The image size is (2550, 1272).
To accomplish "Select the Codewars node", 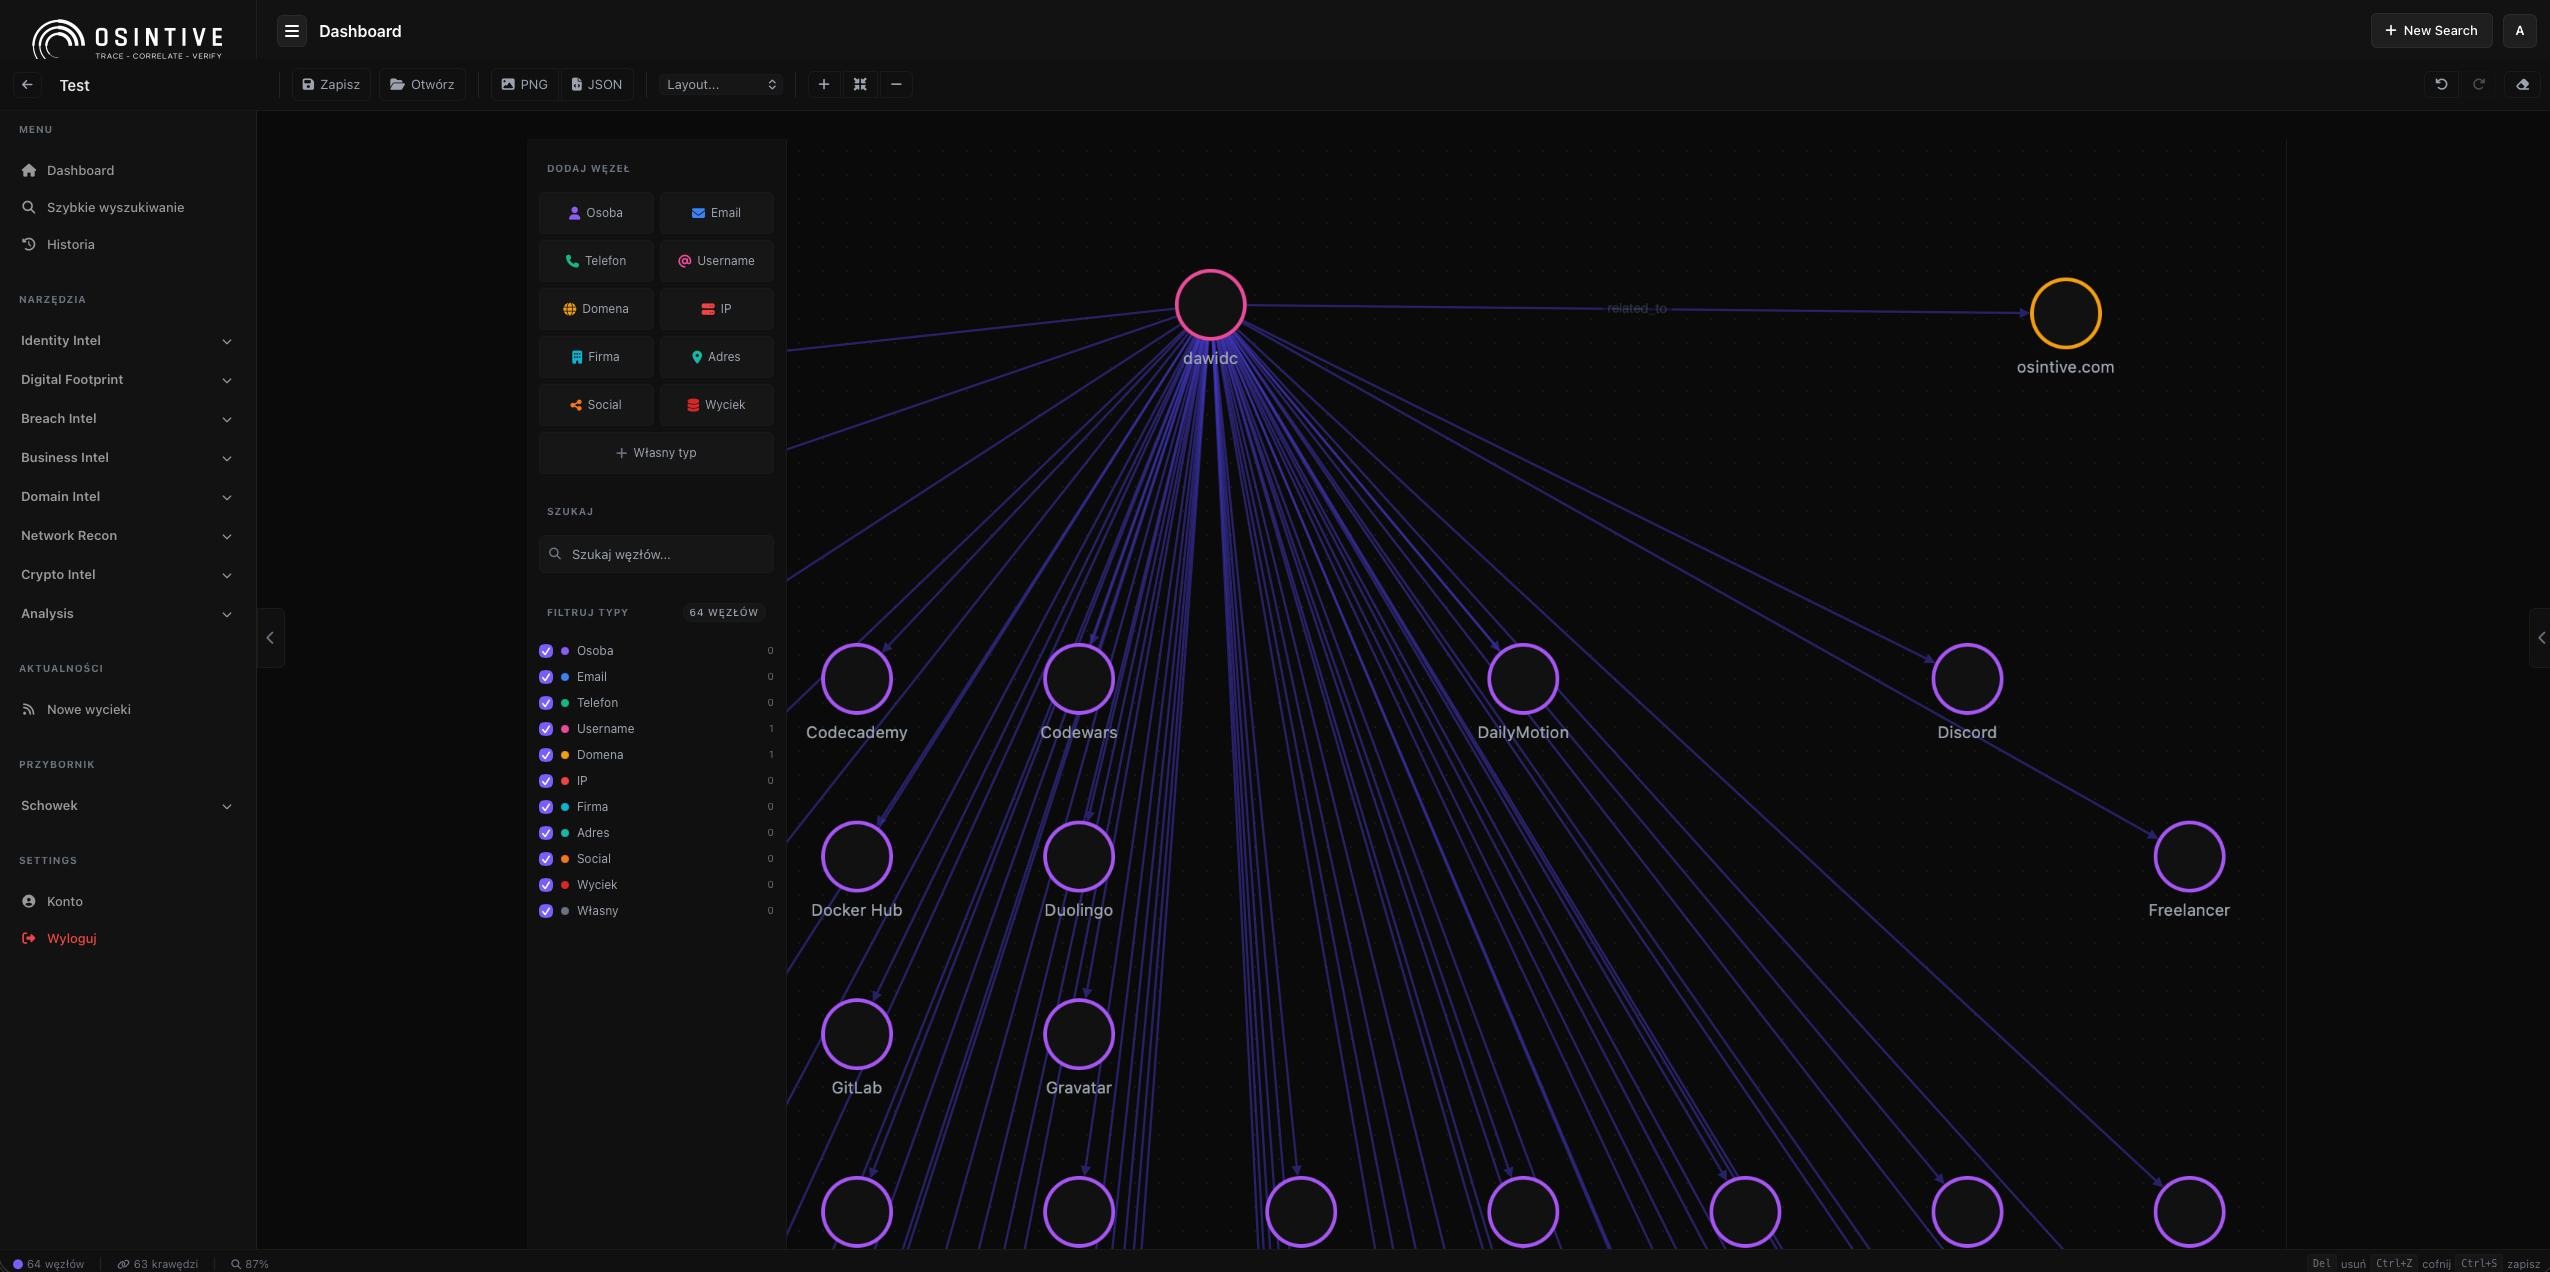I will (x=1079, y=679).
